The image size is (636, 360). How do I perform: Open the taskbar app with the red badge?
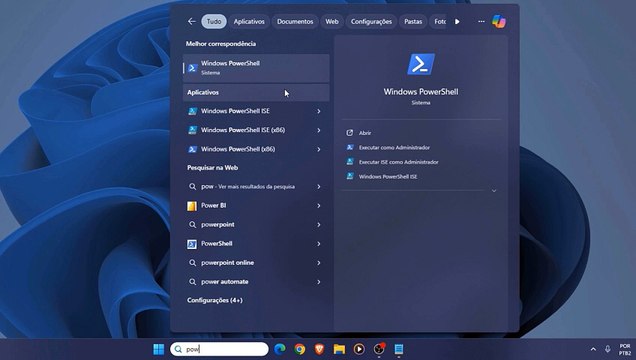click(379, 349)
